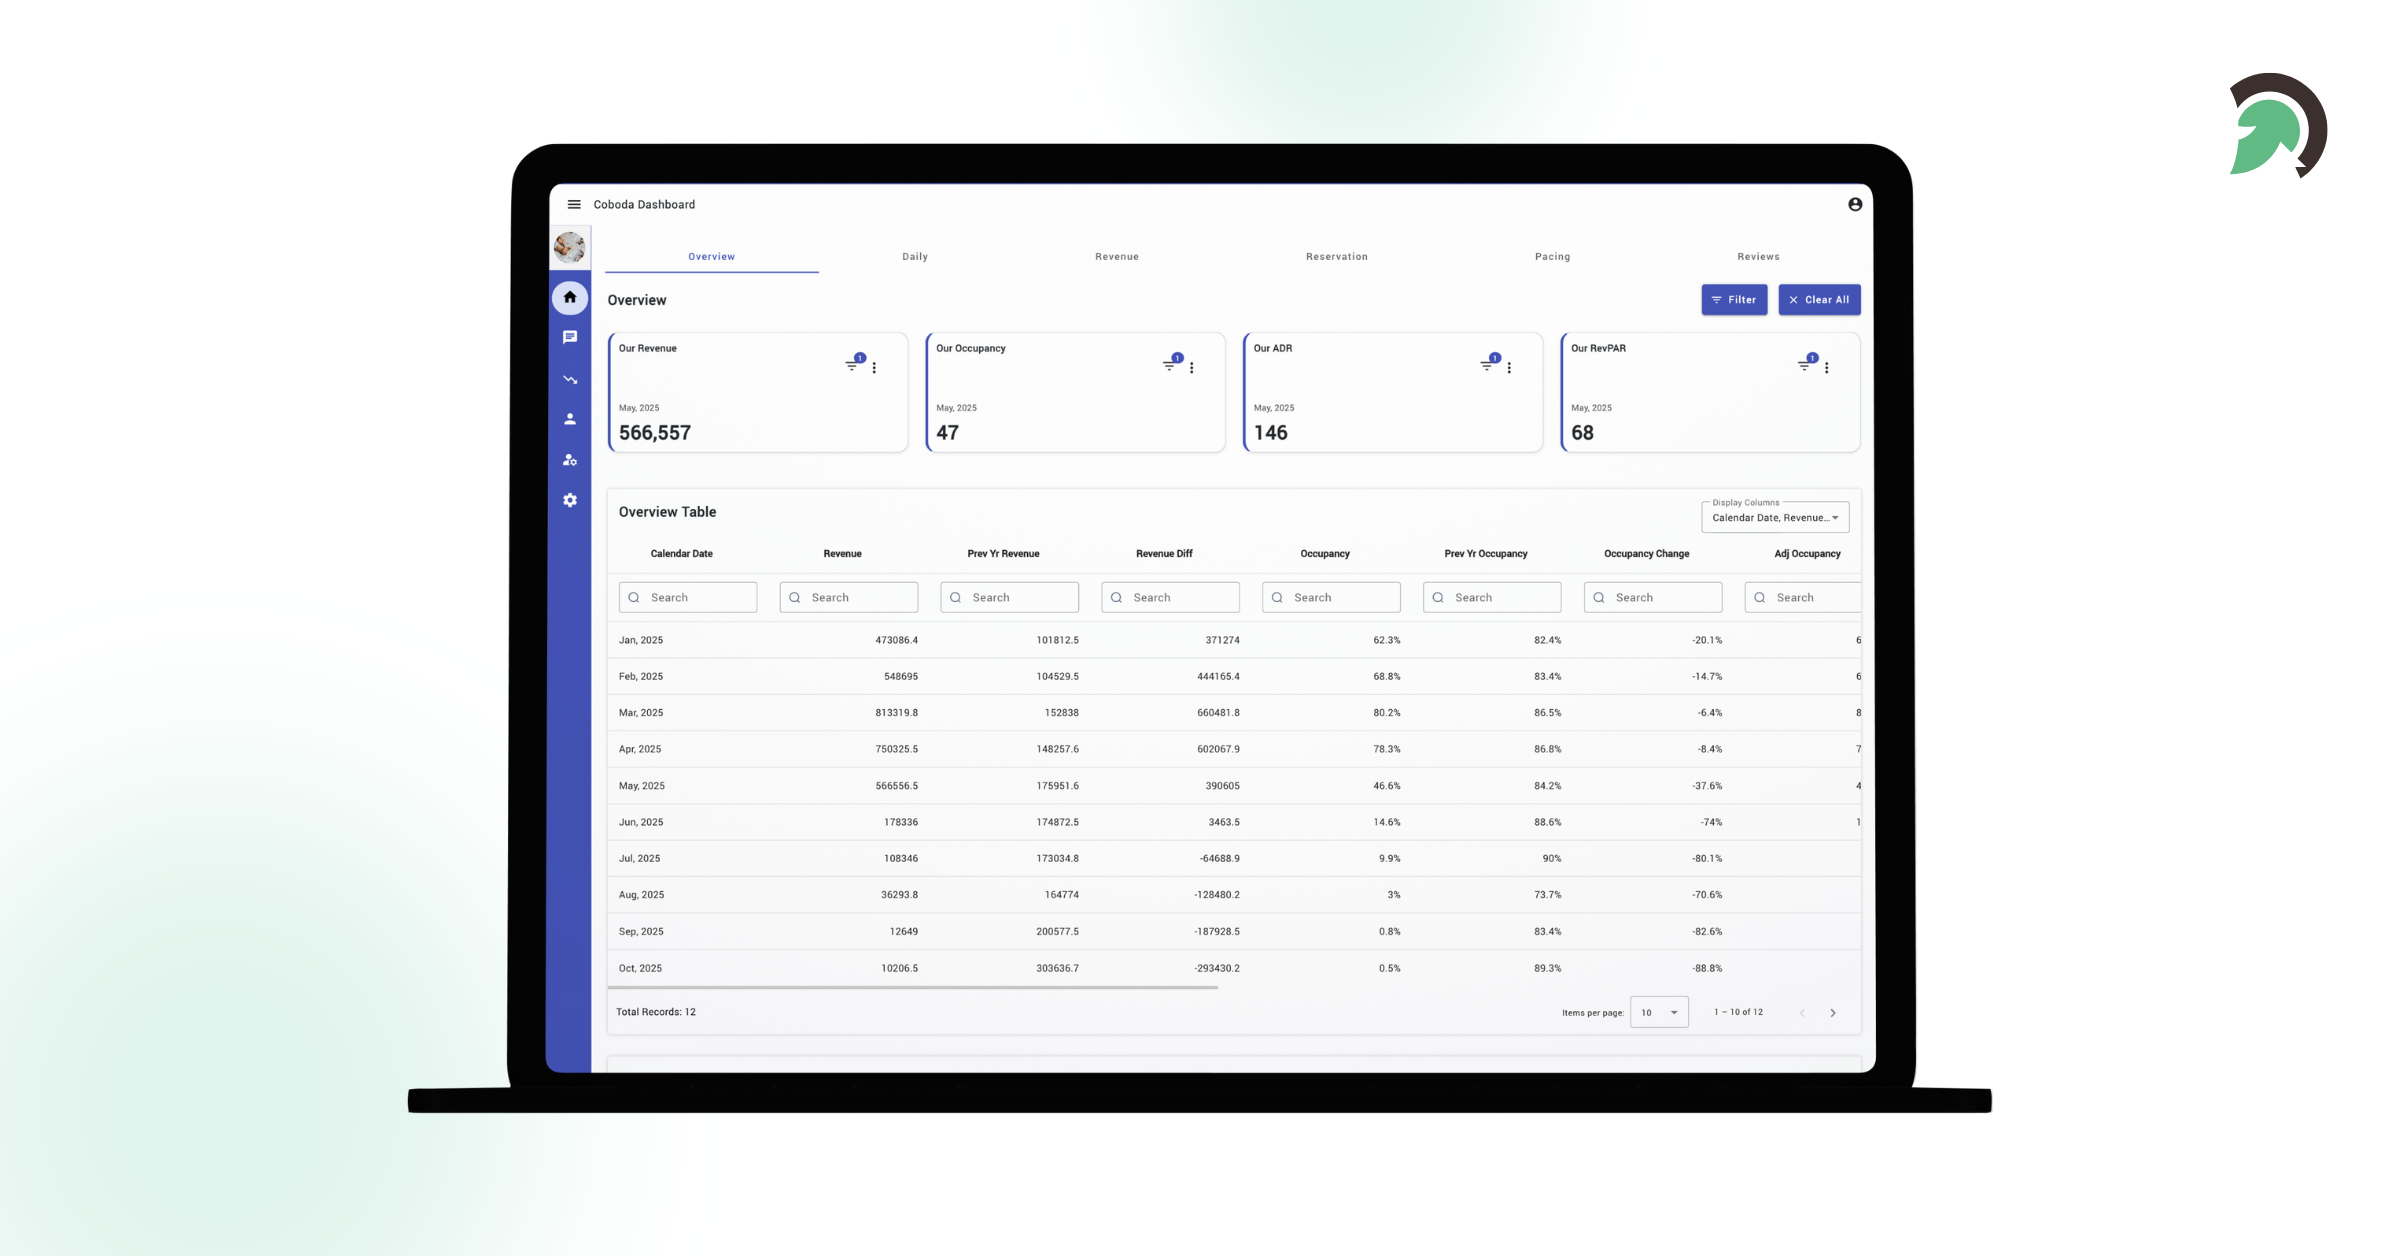
Task: Switch to the Reservation tab
Action: (x=1336, y=256)
